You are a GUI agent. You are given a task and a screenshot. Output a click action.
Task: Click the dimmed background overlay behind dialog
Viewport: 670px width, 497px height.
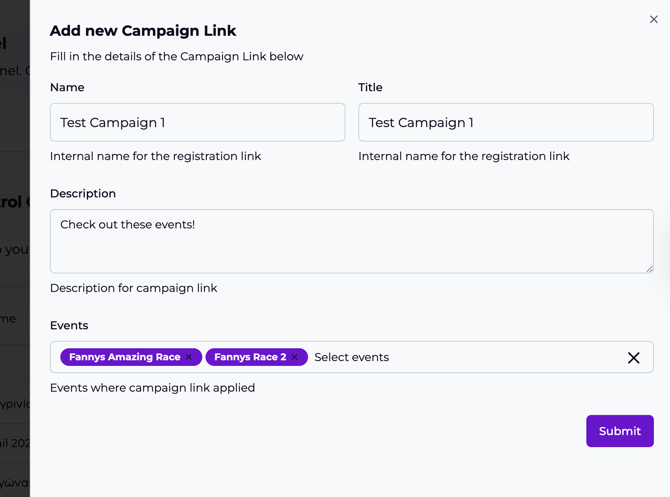(14, 250)
